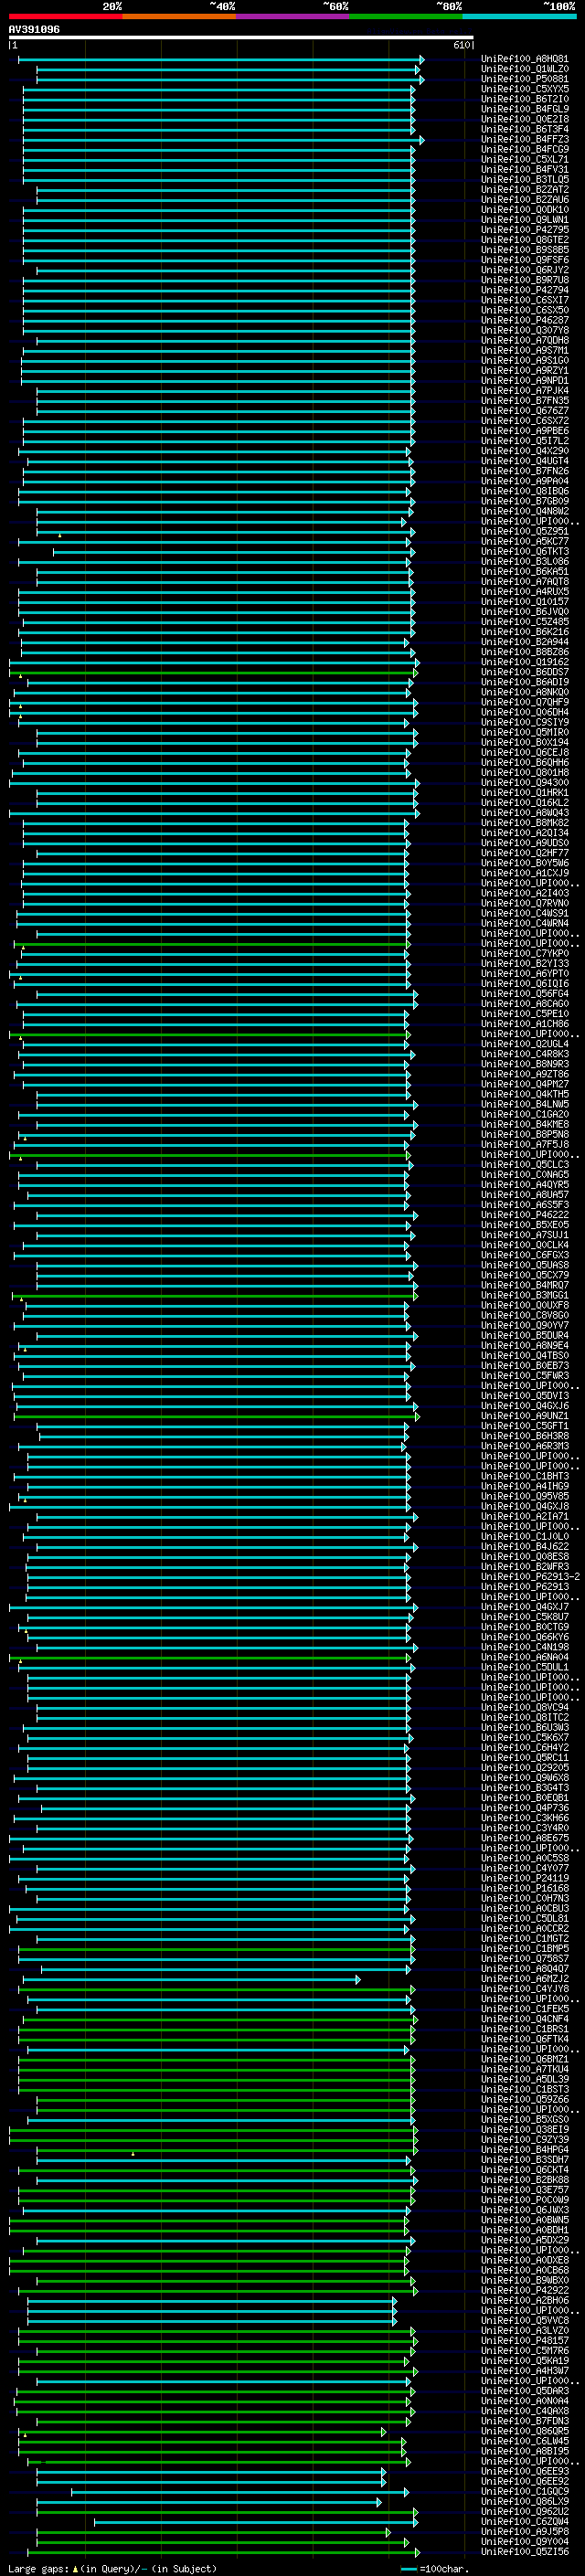Screen dimensions: 585x2576
Task: Click the purple ~60% identity legend segment
Action: tap(292, 16)
